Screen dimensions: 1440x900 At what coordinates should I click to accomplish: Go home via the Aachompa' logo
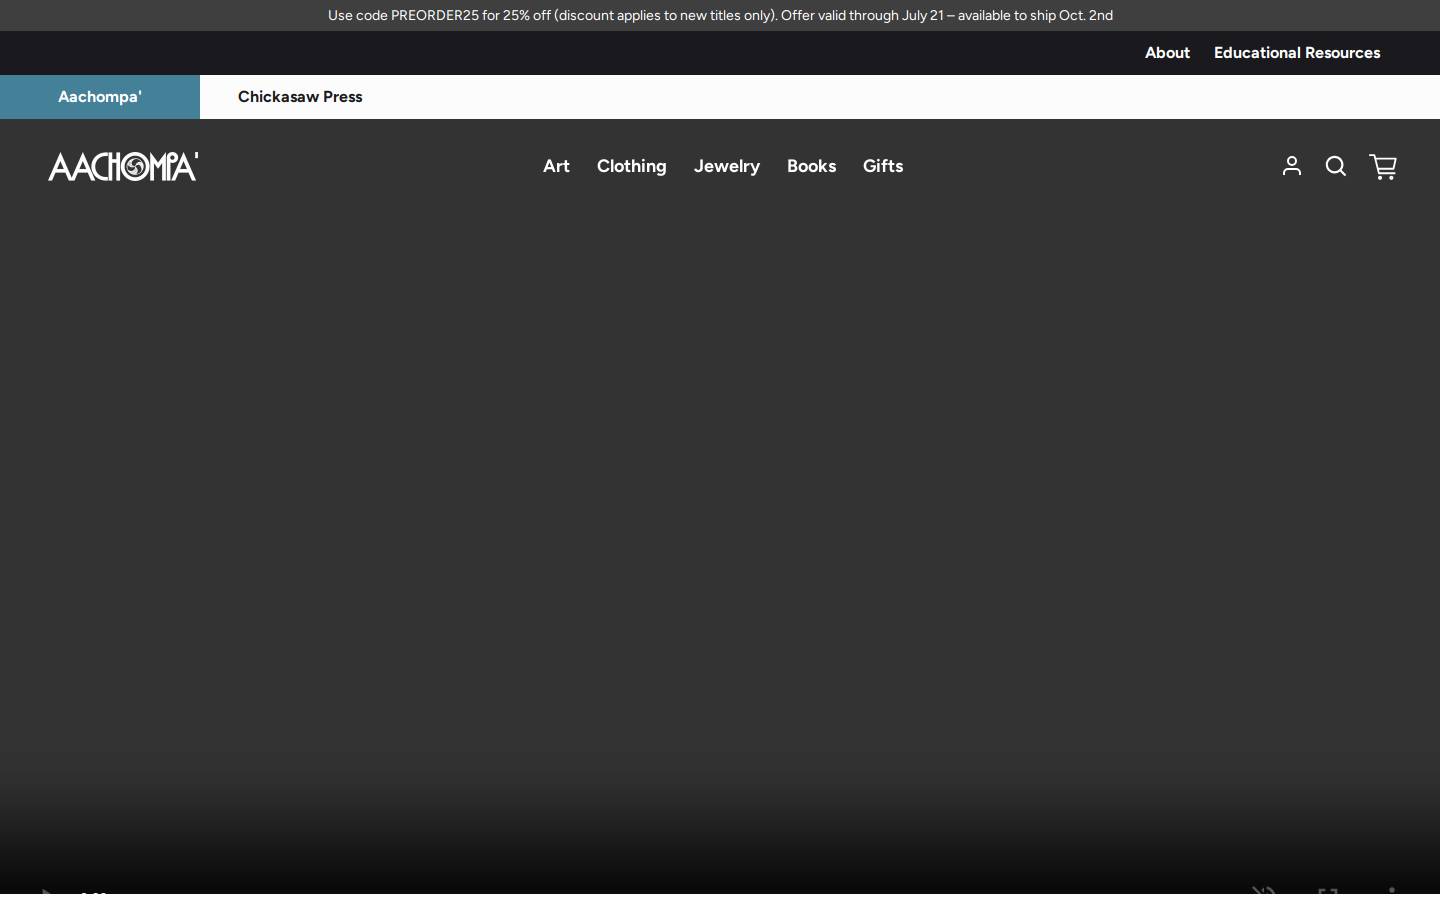pos(123,166)
